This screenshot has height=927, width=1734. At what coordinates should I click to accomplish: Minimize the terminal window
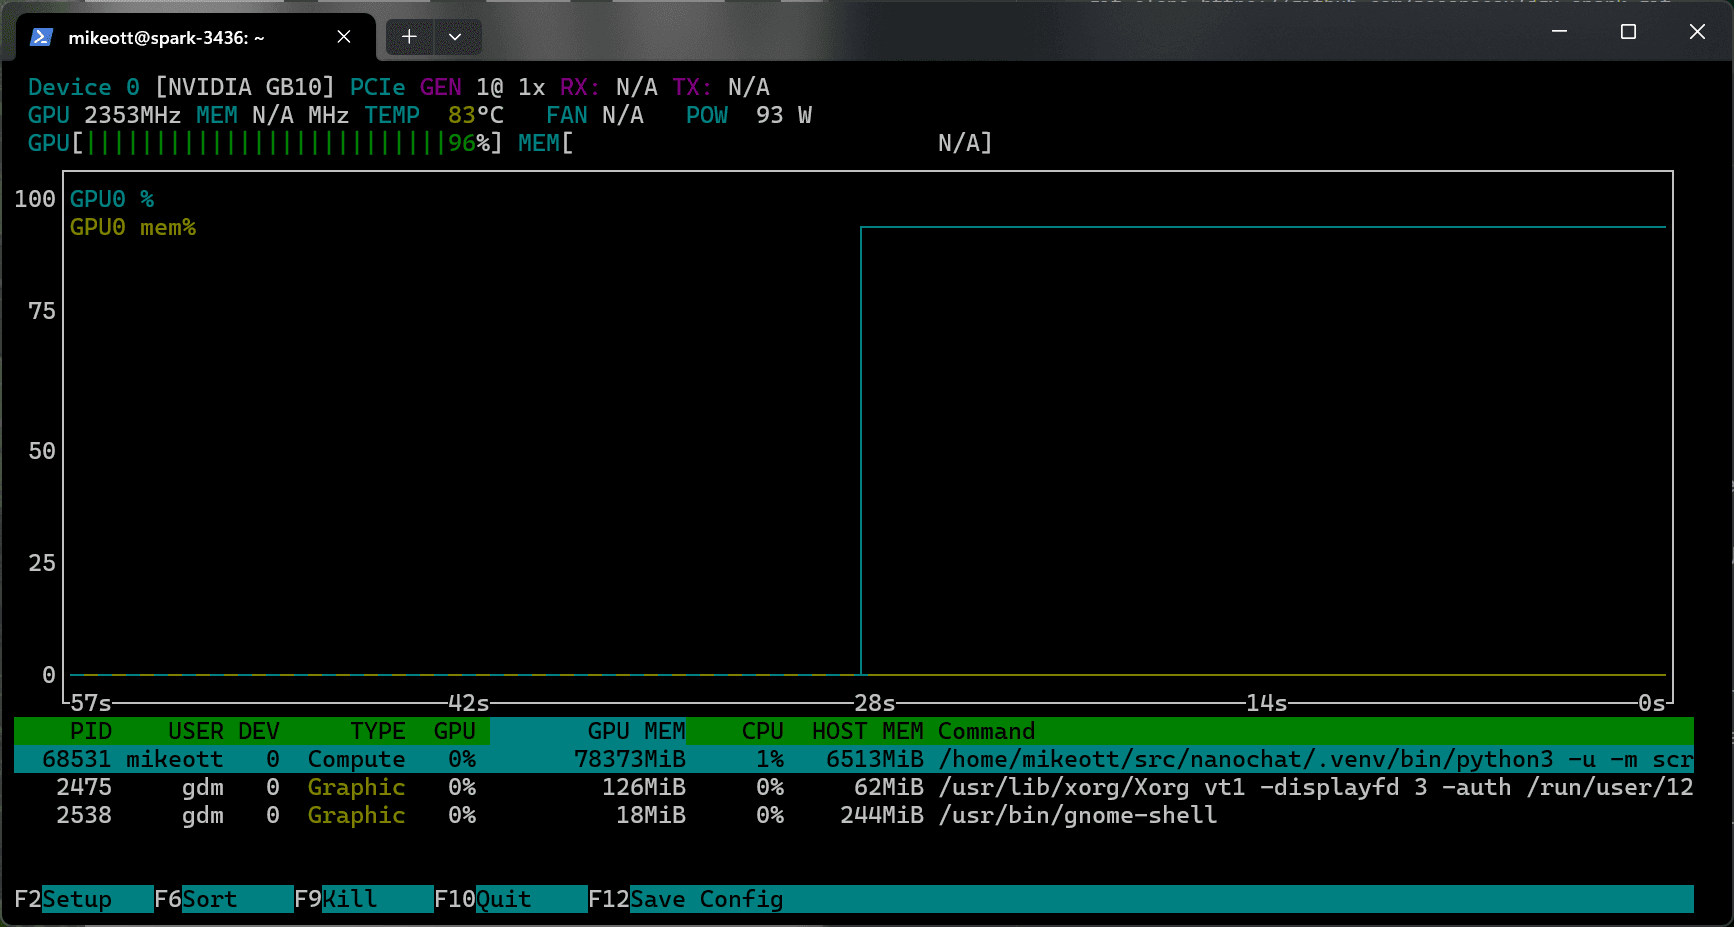click(x=1558, y=32)
